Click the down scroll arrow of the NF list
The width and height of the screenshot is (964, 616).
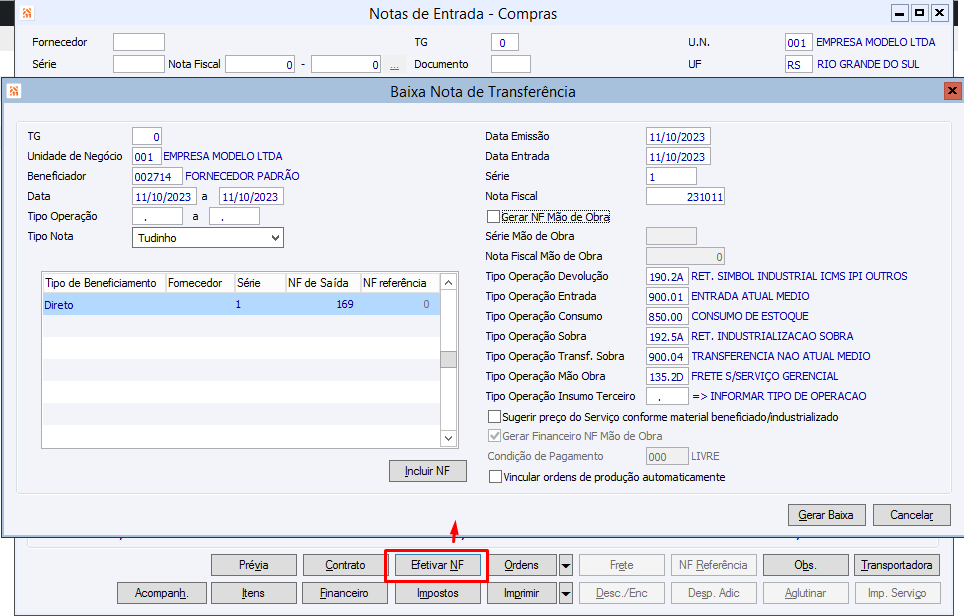click(x=449, y=438)
